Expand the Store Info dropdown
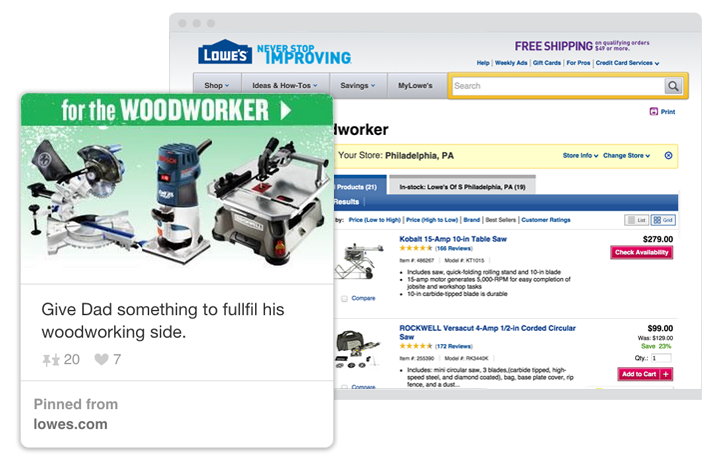This screenshot has width=720, height=469. click(x=580, y=156)
